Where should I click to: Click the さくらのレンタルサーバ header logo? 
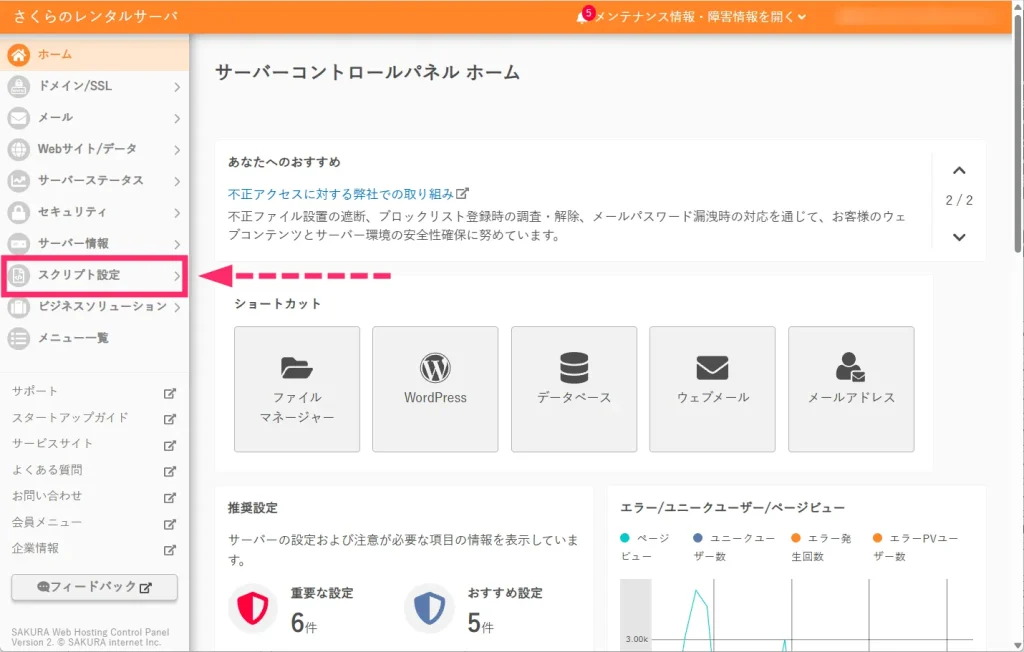tap(95, 16)
